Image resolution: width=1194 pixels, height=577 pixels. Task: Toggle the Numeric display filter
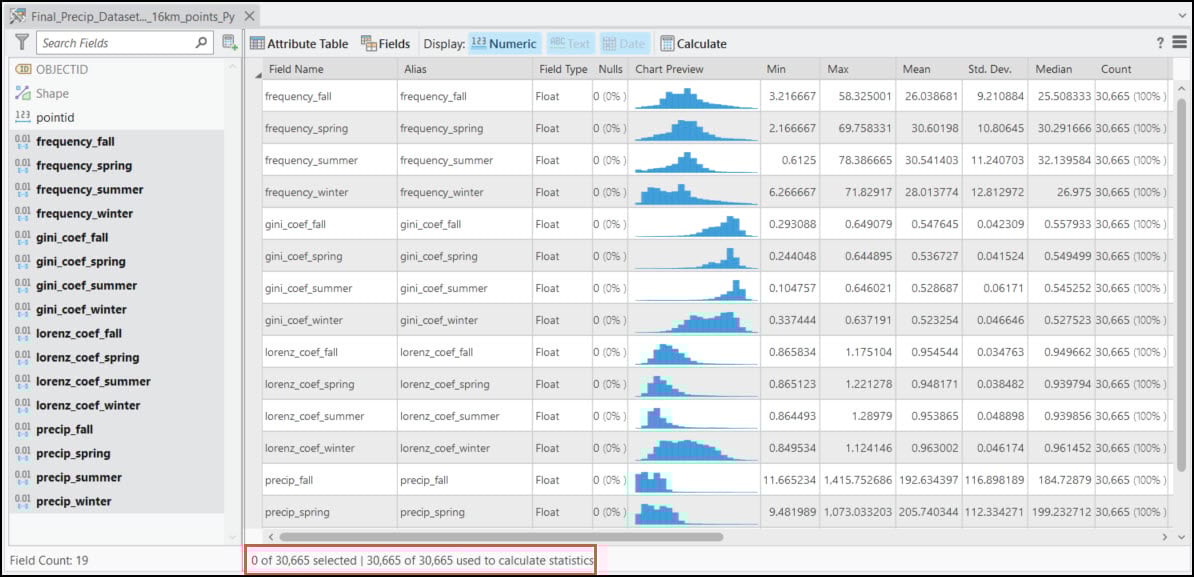click(x=504, y=44)
